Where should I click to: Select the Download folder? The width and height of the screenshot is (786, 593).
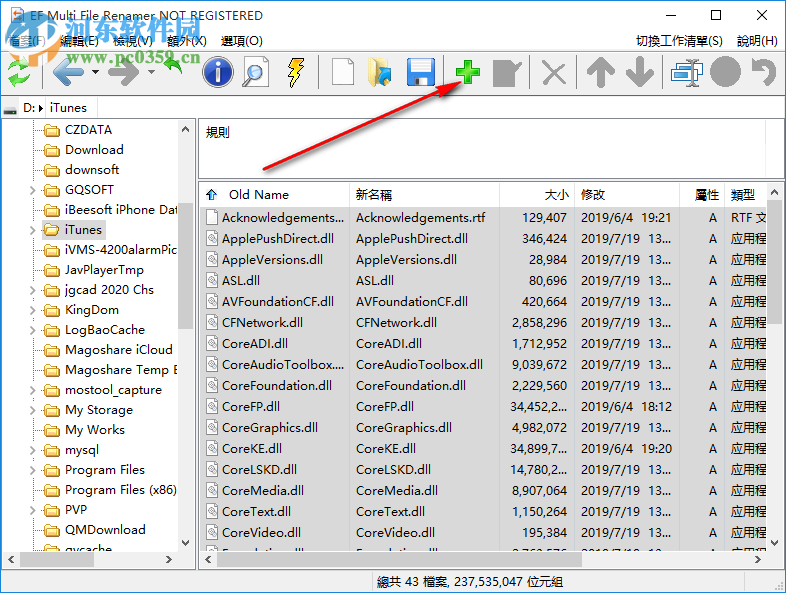tap(94, 150)
